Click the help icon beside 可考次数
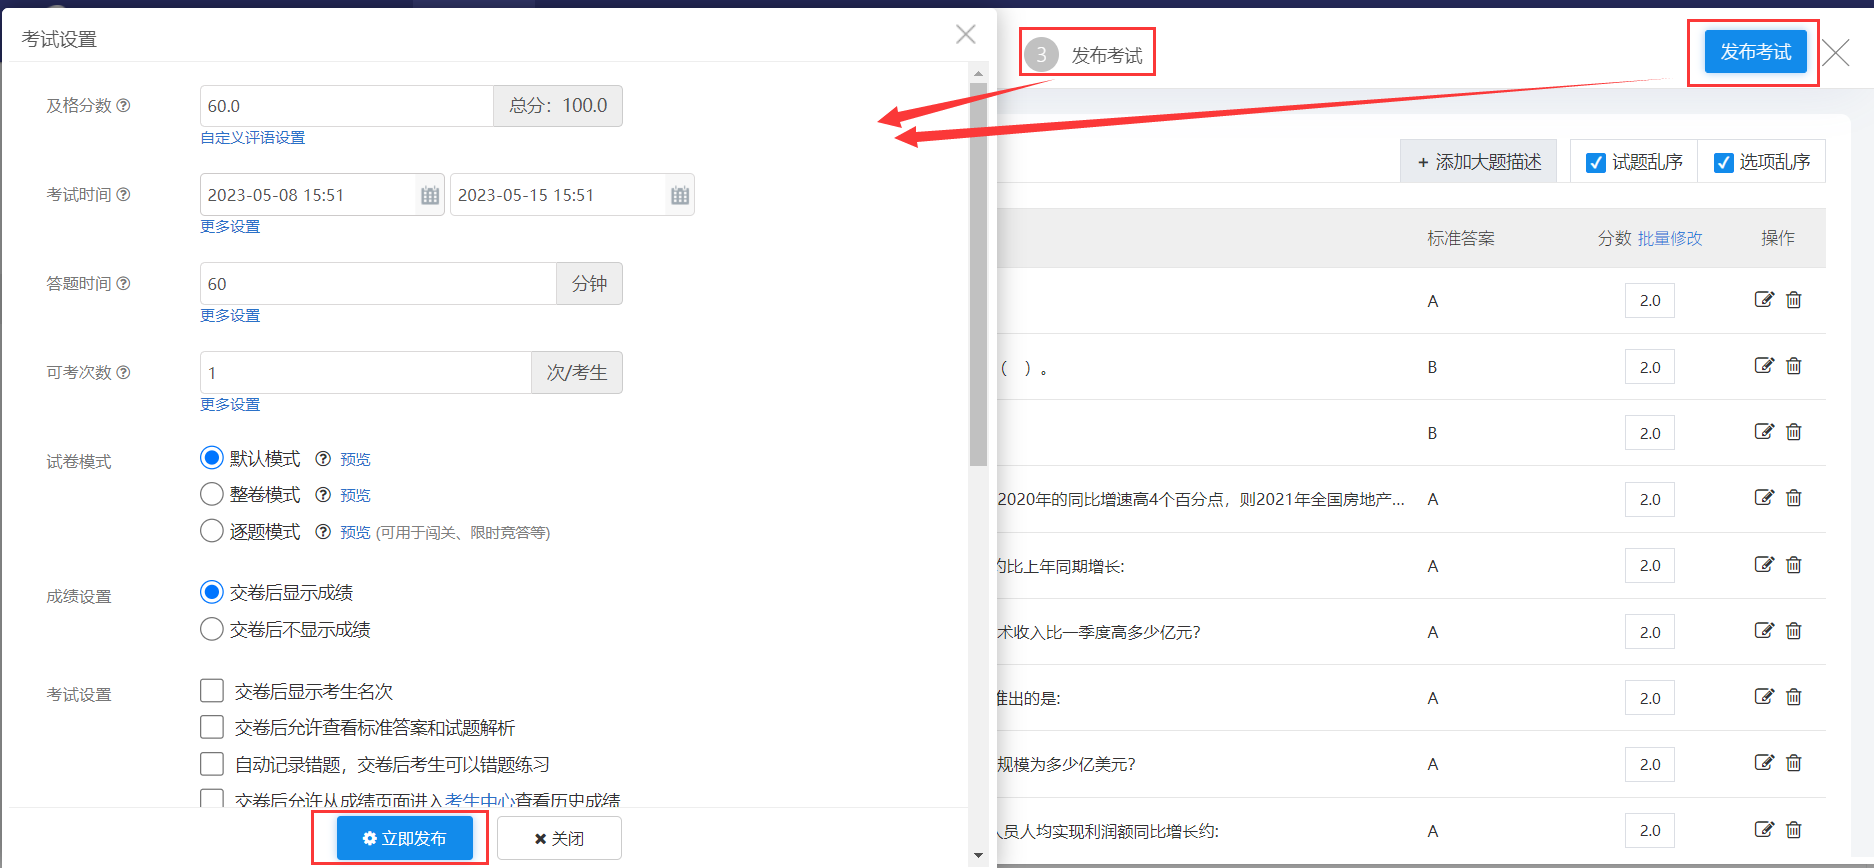 124,373
